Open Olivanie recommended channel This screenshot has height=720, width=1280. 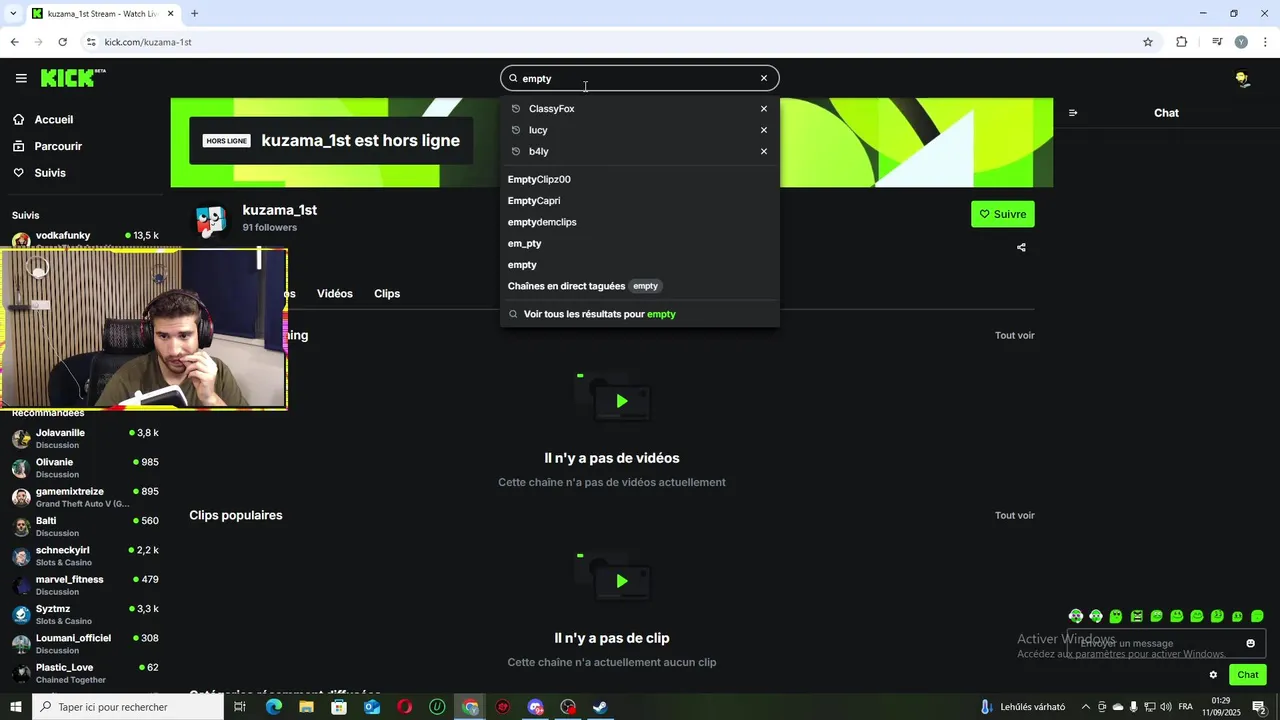(85, 468)
